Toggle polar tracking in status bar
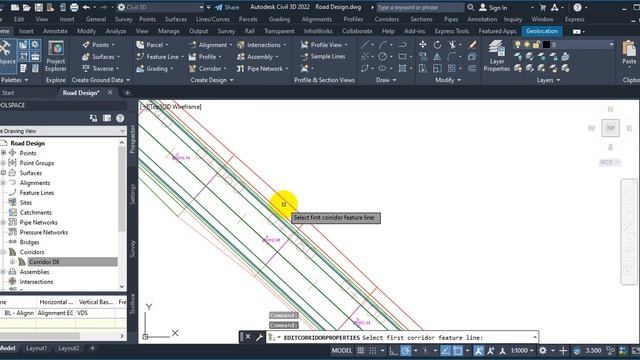 tap(405, 350)
